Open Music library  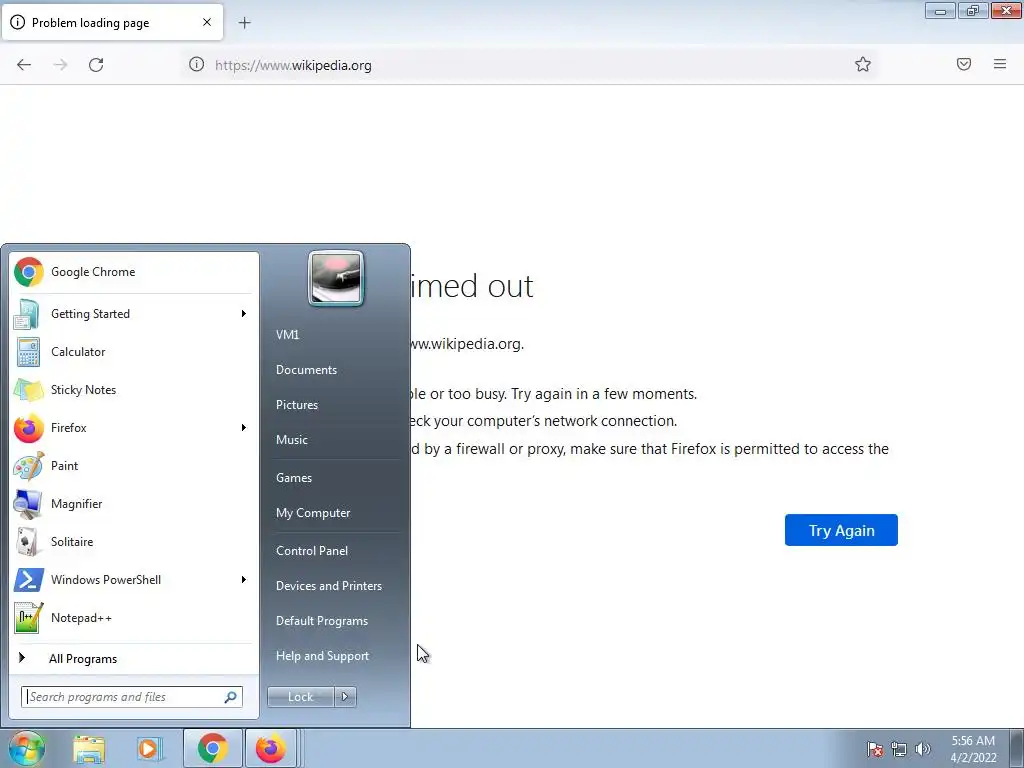[291, 440]
